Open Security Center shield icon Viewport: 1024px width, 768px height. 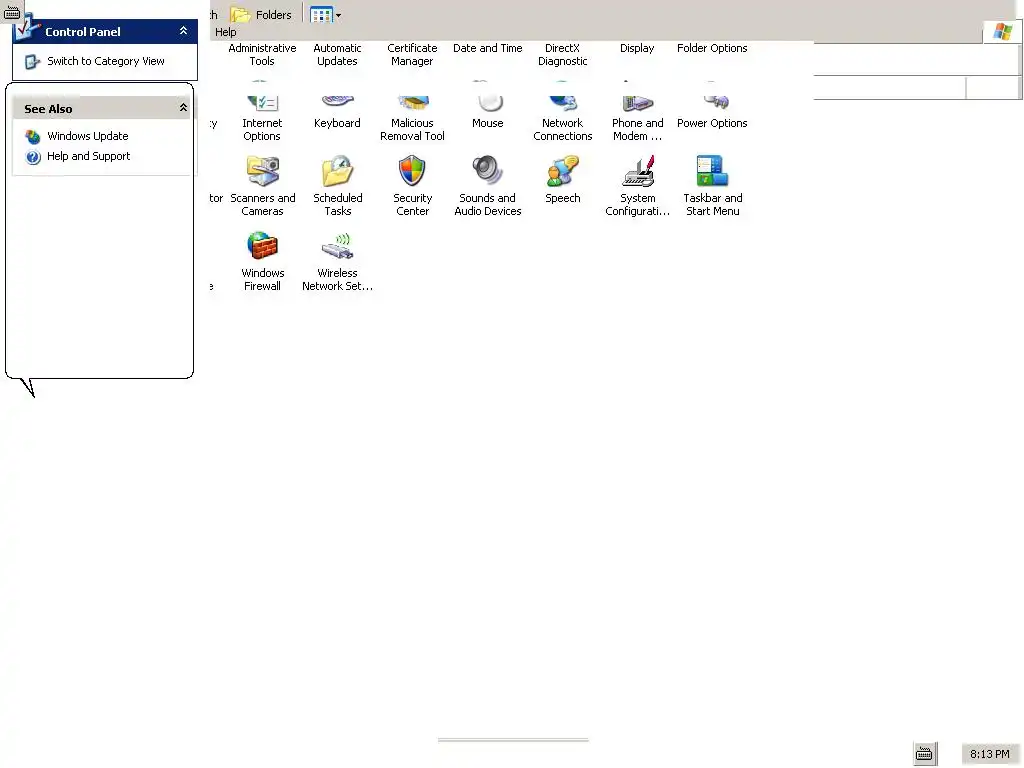coord(412,171)
